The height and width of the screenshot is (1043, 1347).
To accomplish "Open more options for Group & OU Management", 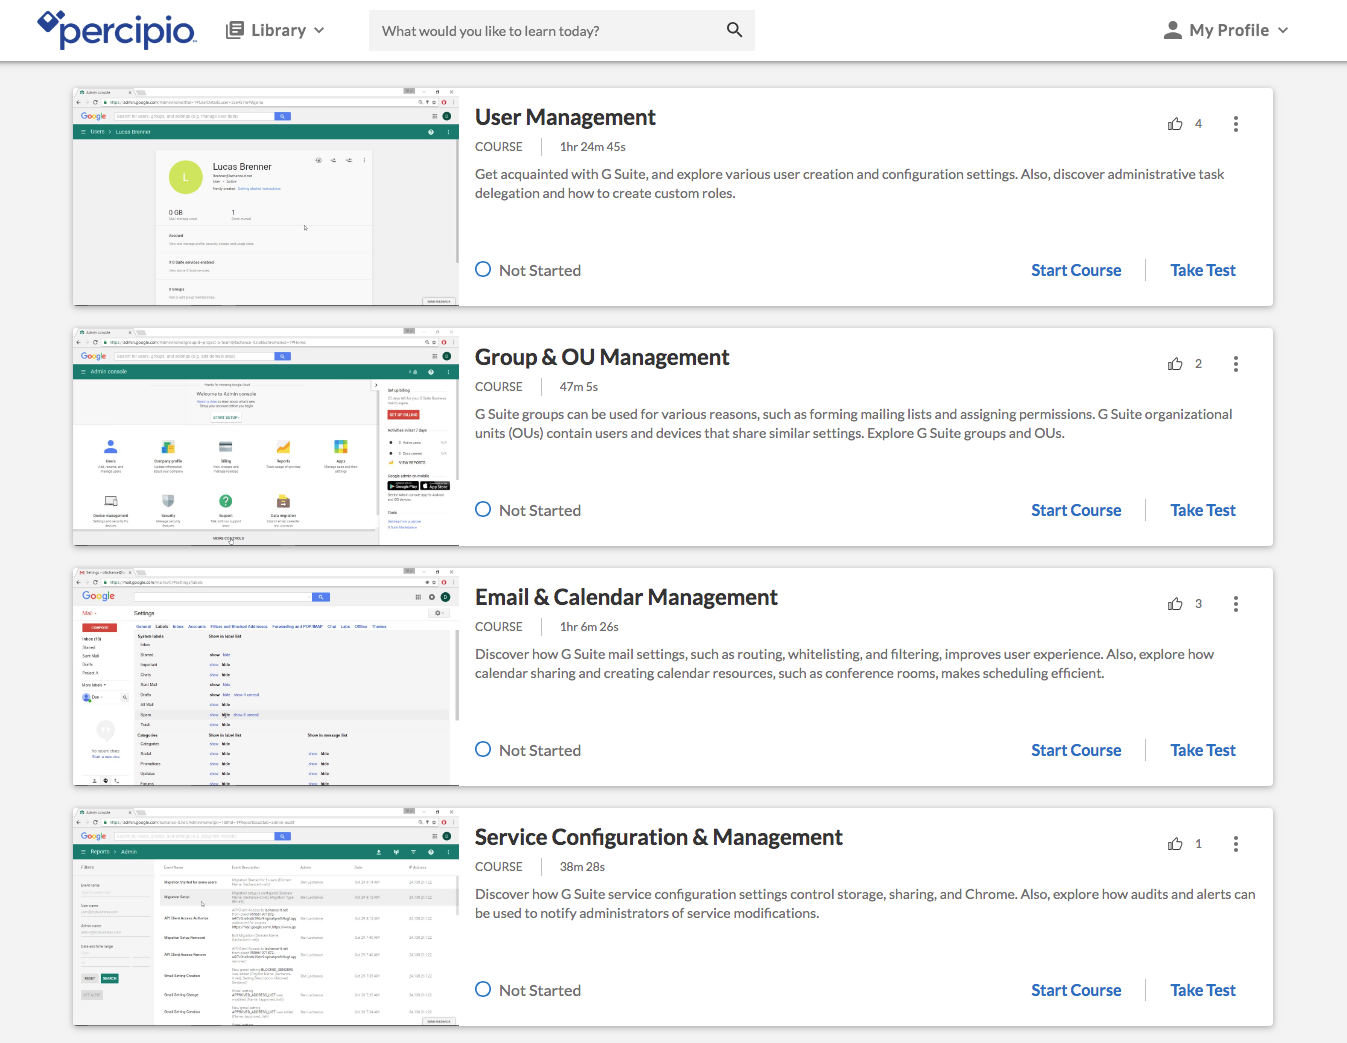I will (x=1236, y=364).
